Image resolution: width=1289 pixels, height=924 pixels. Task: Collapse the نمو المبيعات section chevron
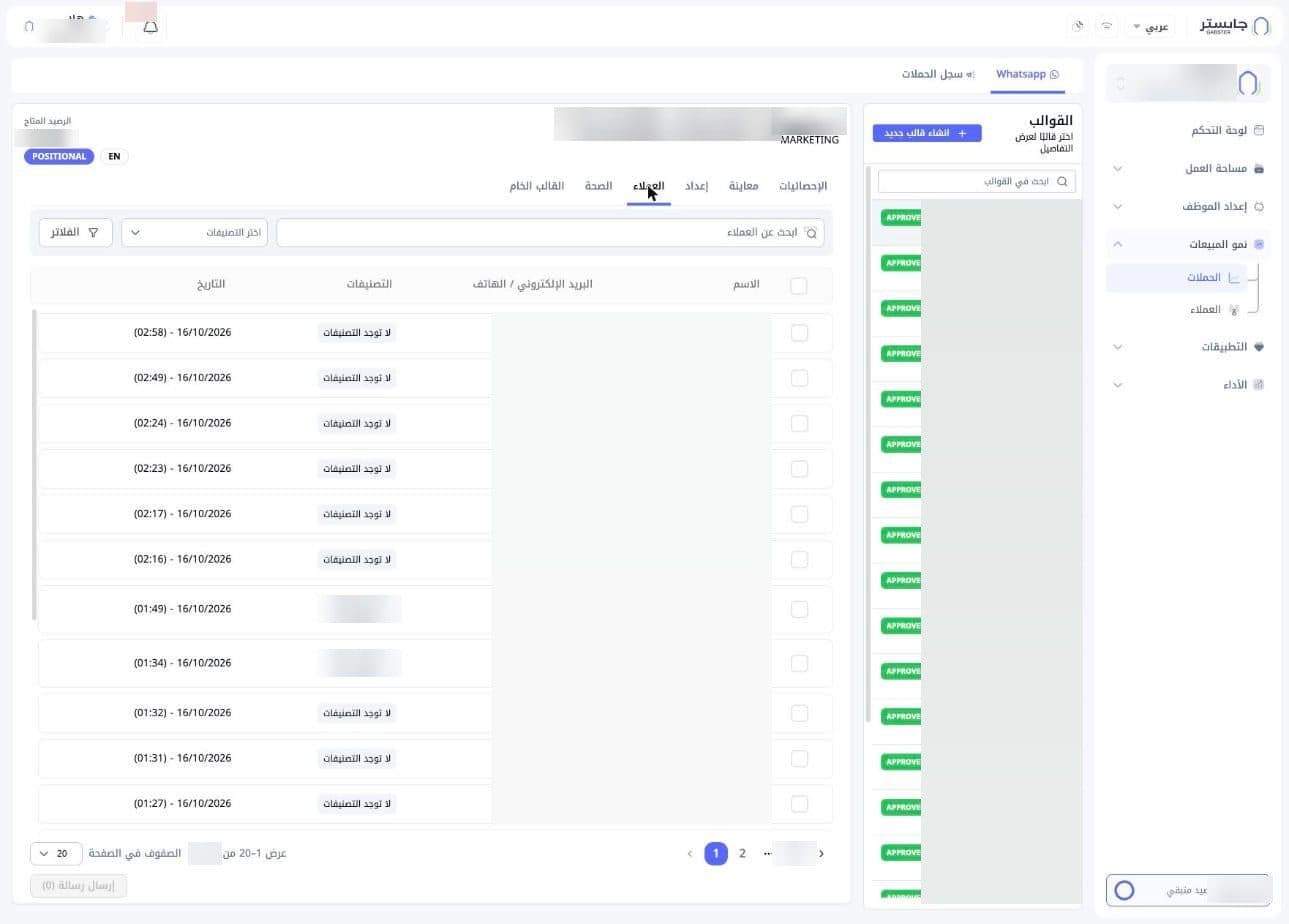tap(1118, 244)
